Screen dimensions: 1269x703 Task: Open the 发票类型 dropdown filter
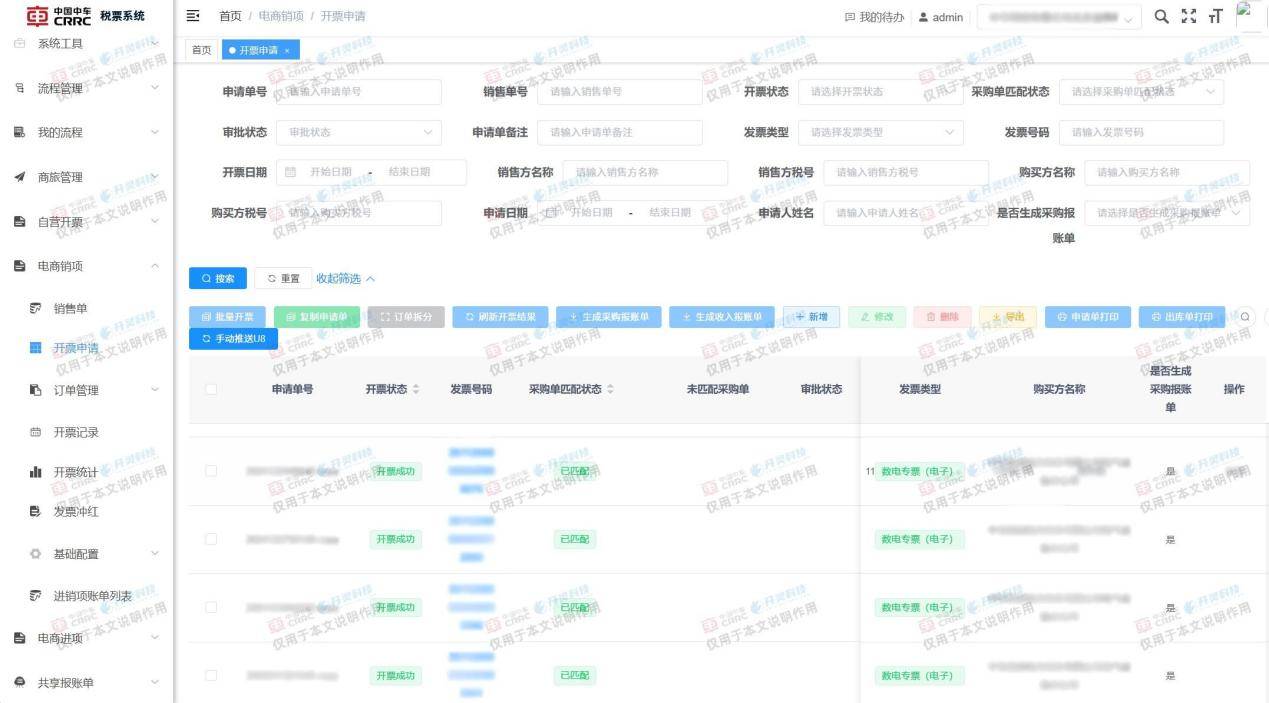tap(880, 132)
